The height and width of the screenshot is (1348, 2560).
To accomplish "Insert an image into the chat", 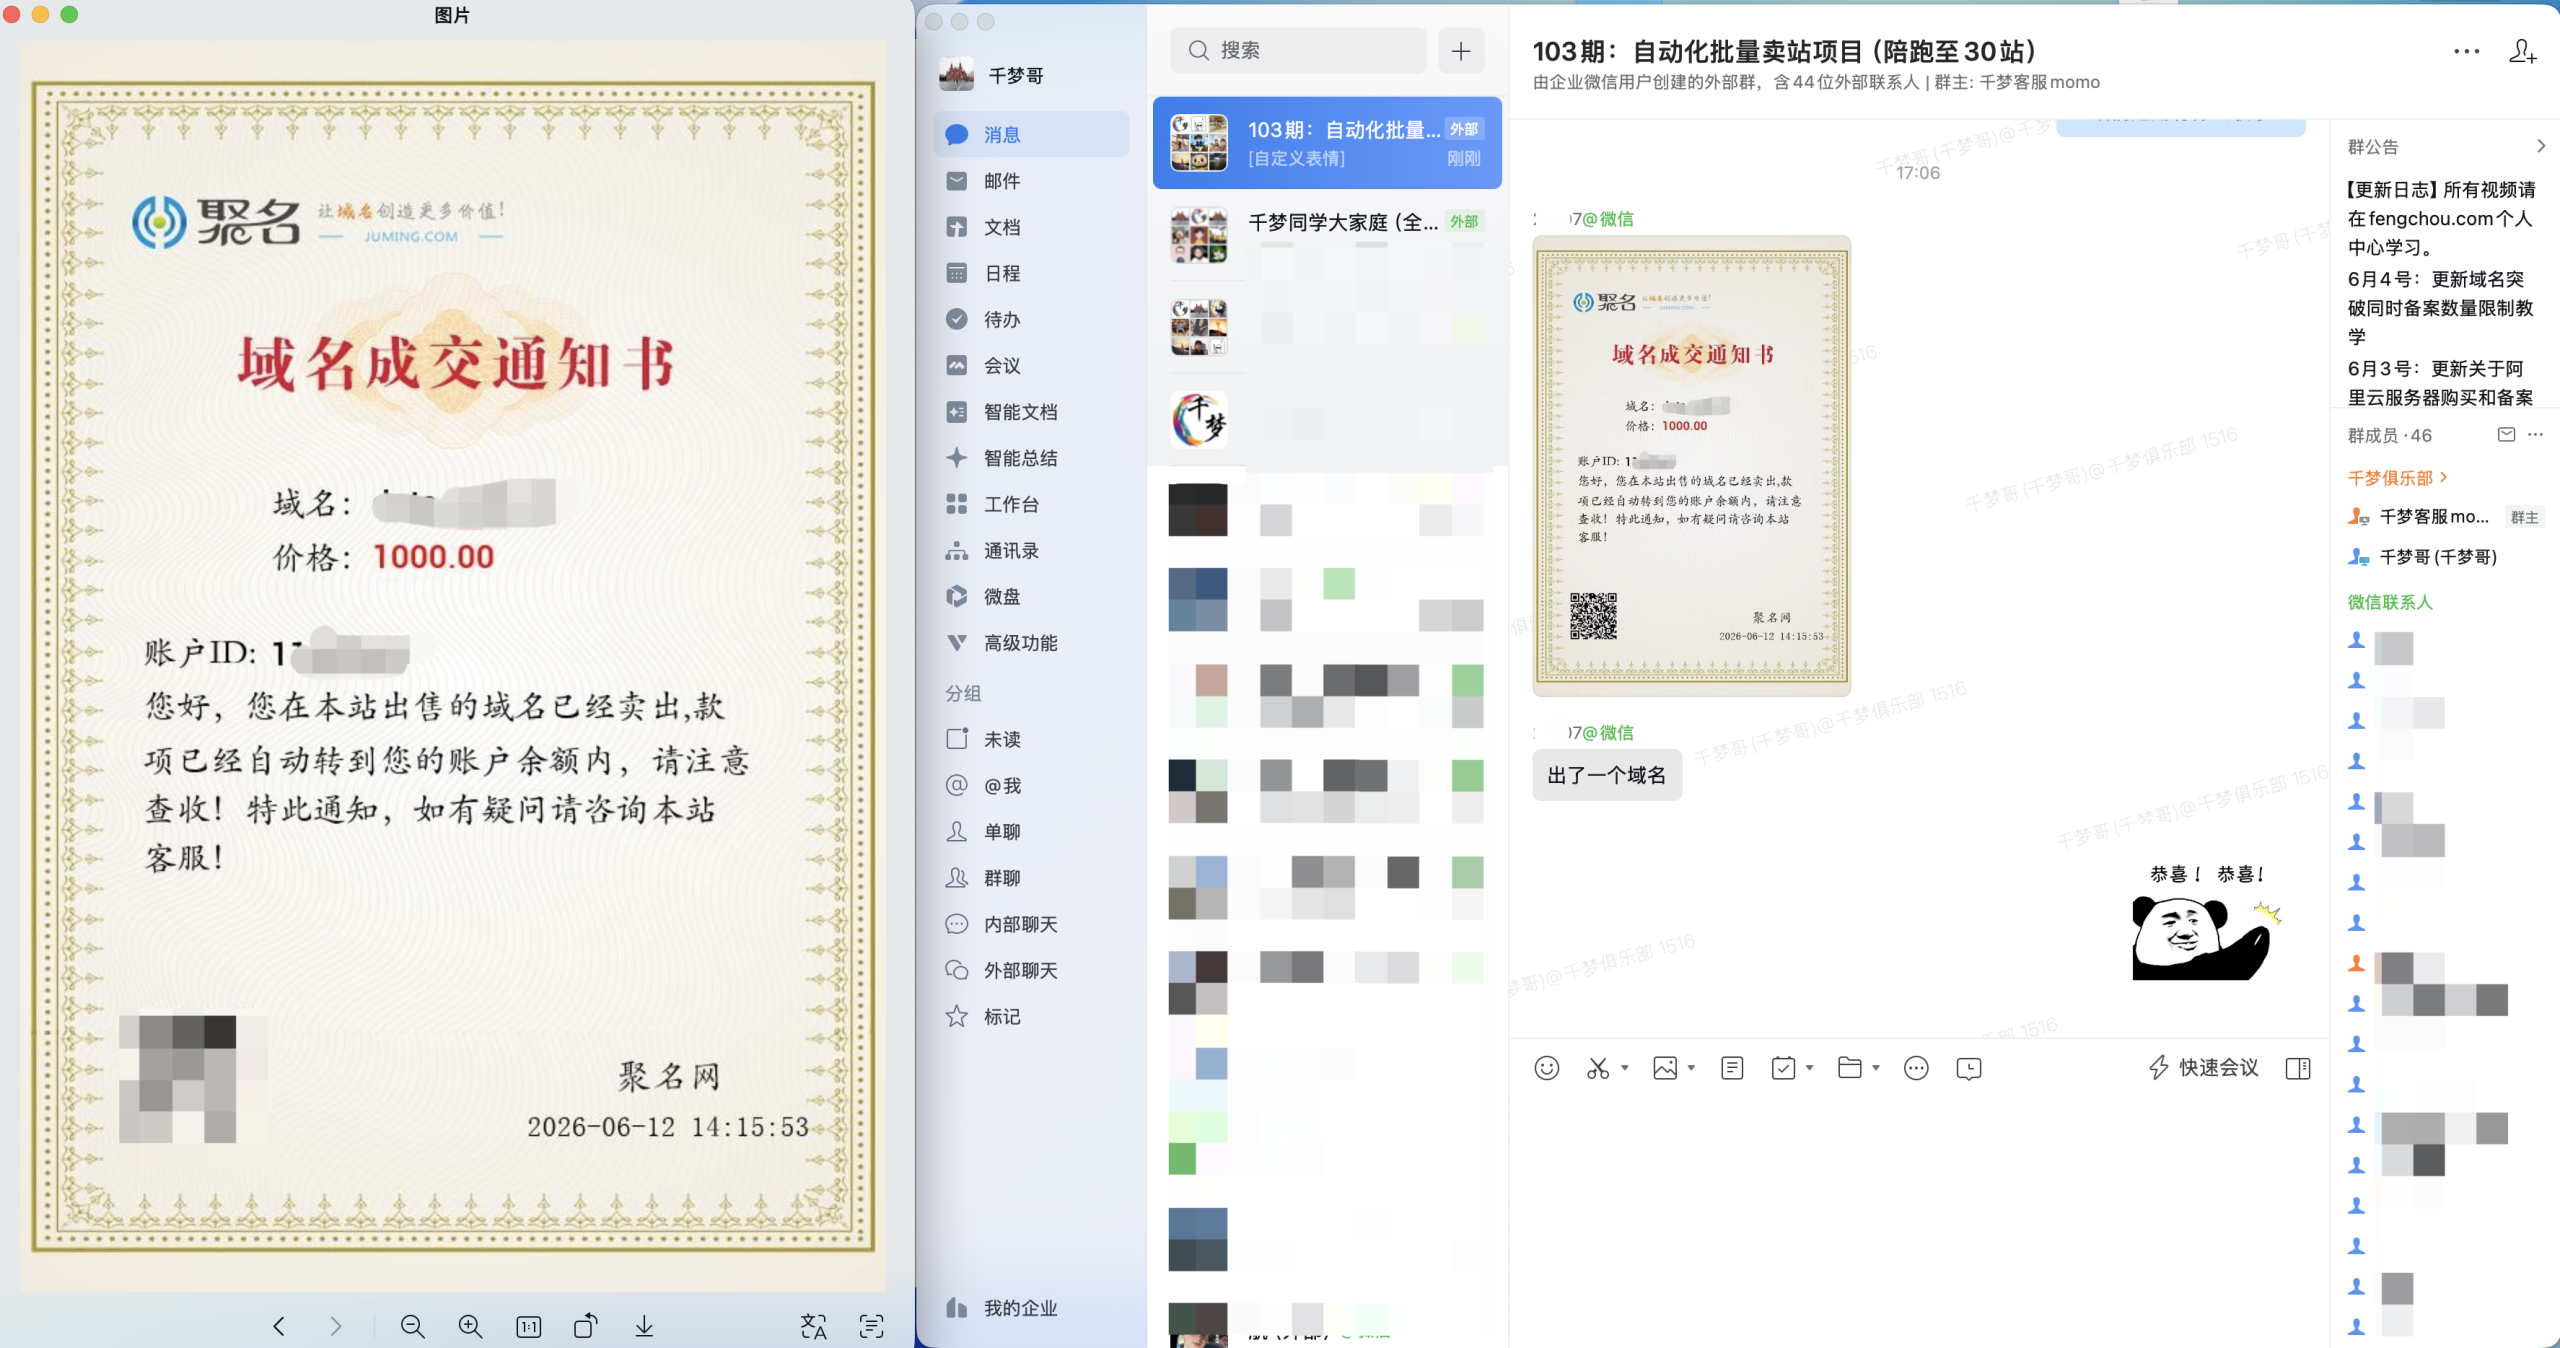I will click(x=1665, y=1068).
